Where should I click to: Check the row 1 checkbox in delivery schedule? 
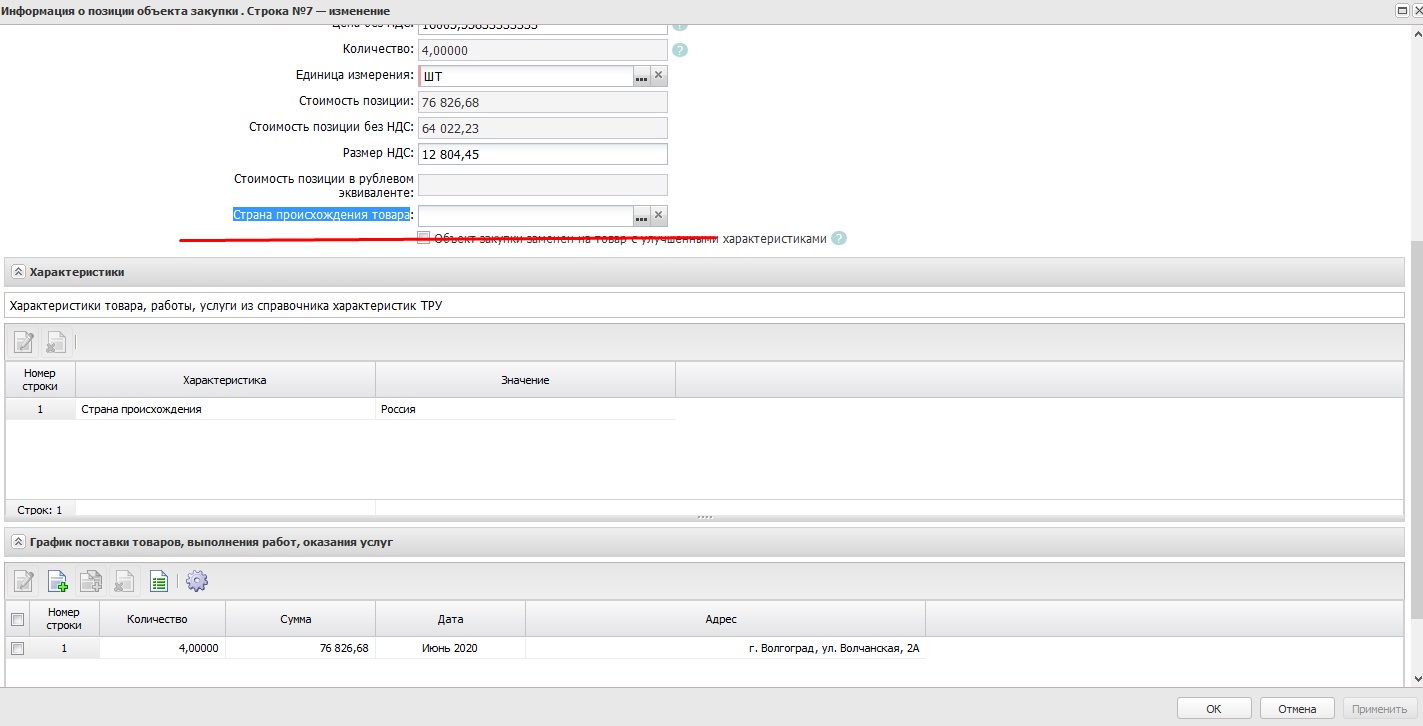click(17, 648)
